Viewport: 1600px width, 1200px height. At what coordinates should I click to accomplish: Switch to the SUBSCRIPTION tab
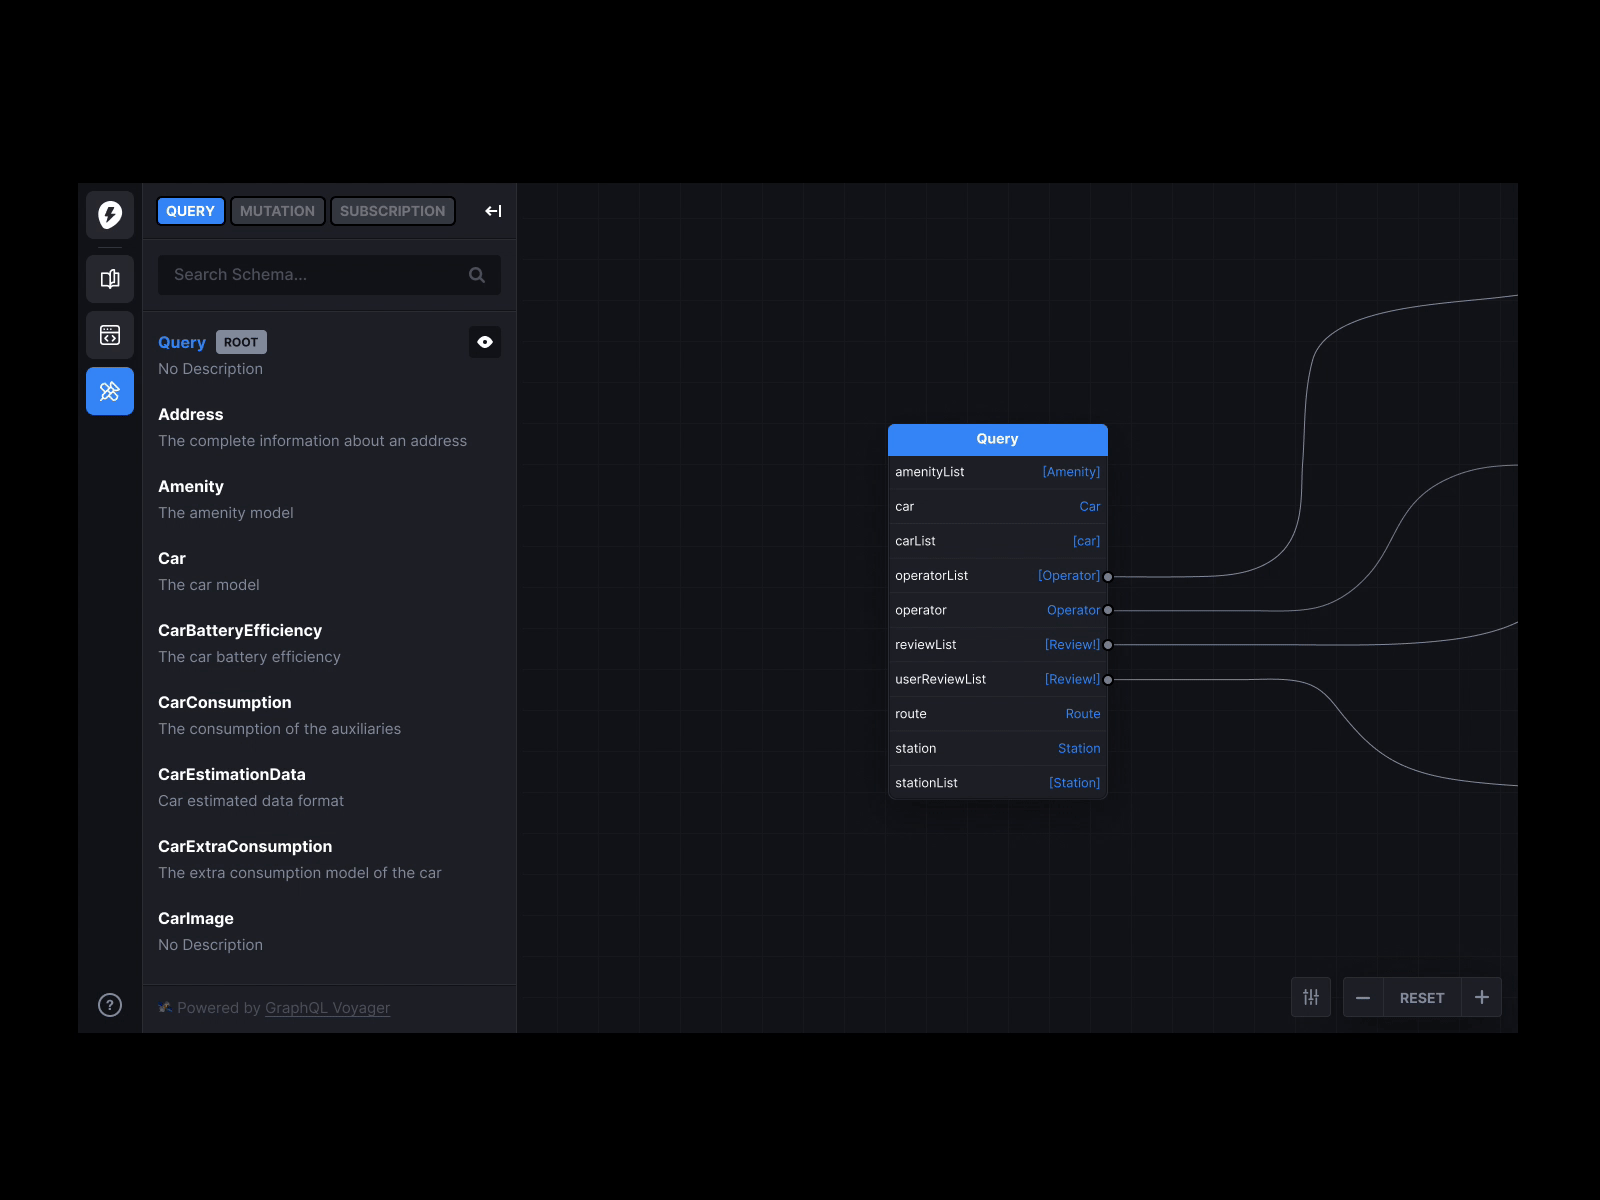[392, 211]
